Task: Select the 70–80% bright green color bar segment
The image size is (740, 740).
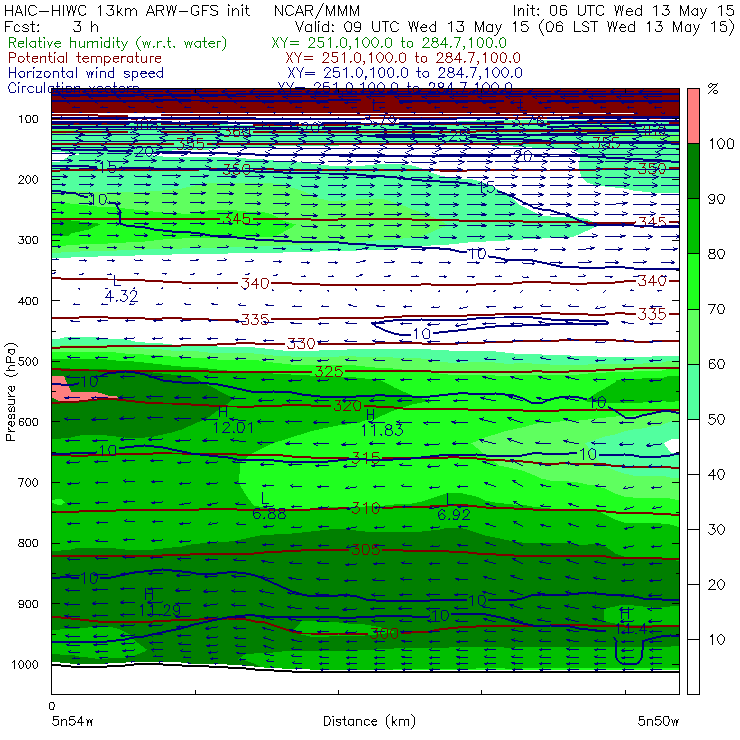Action: (693, 281)
